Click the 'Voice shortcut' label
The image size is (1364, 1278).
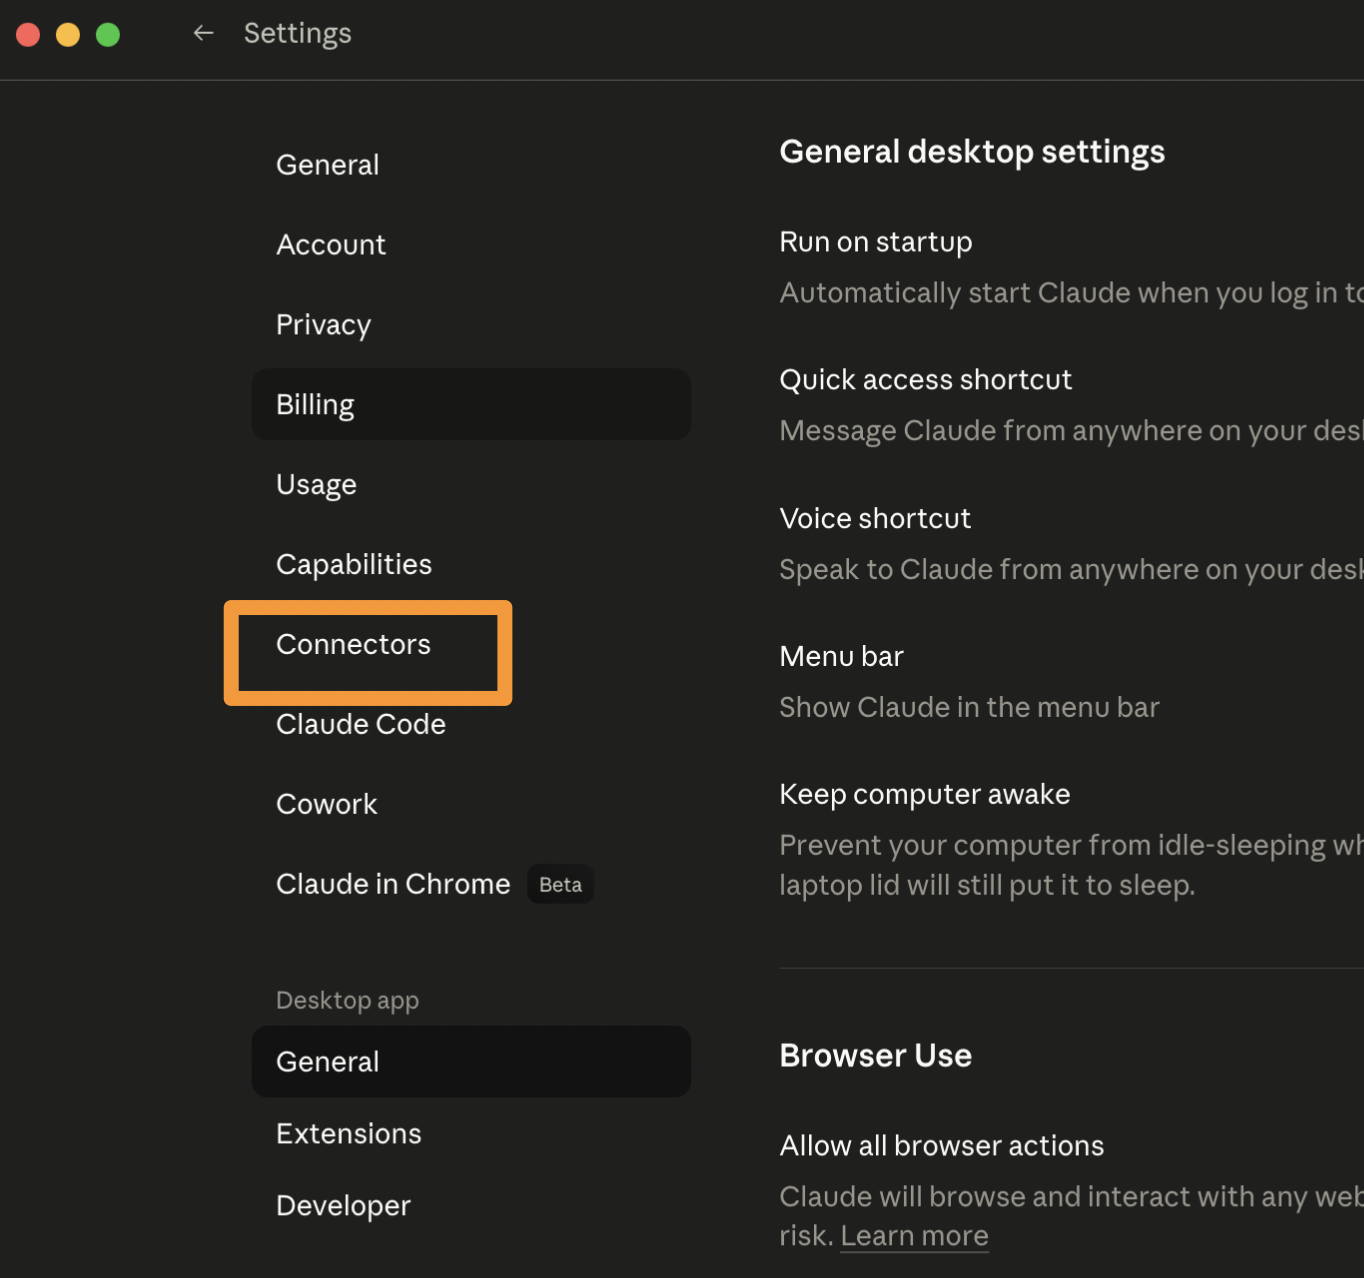pos(875,518)
